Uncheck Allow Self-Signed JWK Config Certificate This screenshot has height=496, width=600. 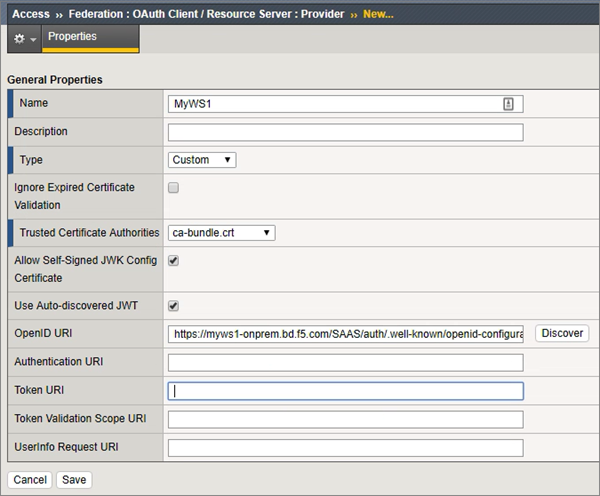click(174, 261)
